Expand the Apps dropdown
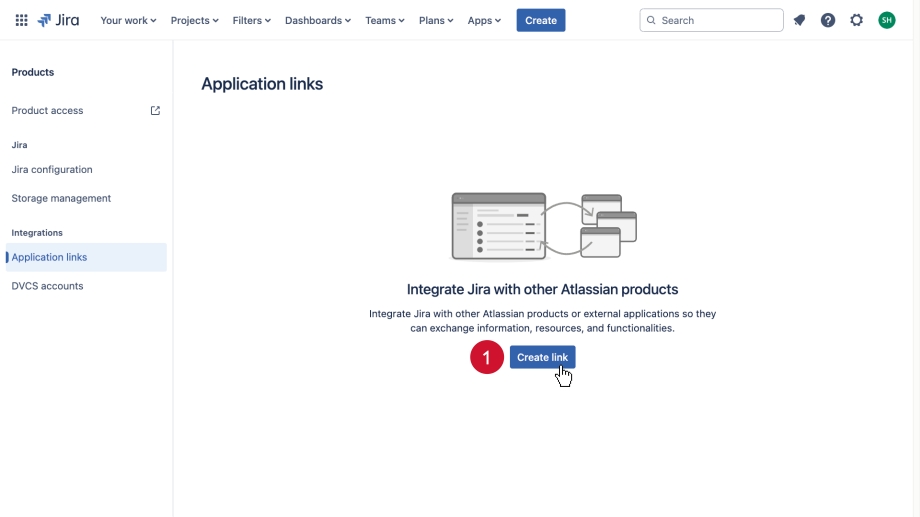The image size is (920, 517). [x=484, y=20]
